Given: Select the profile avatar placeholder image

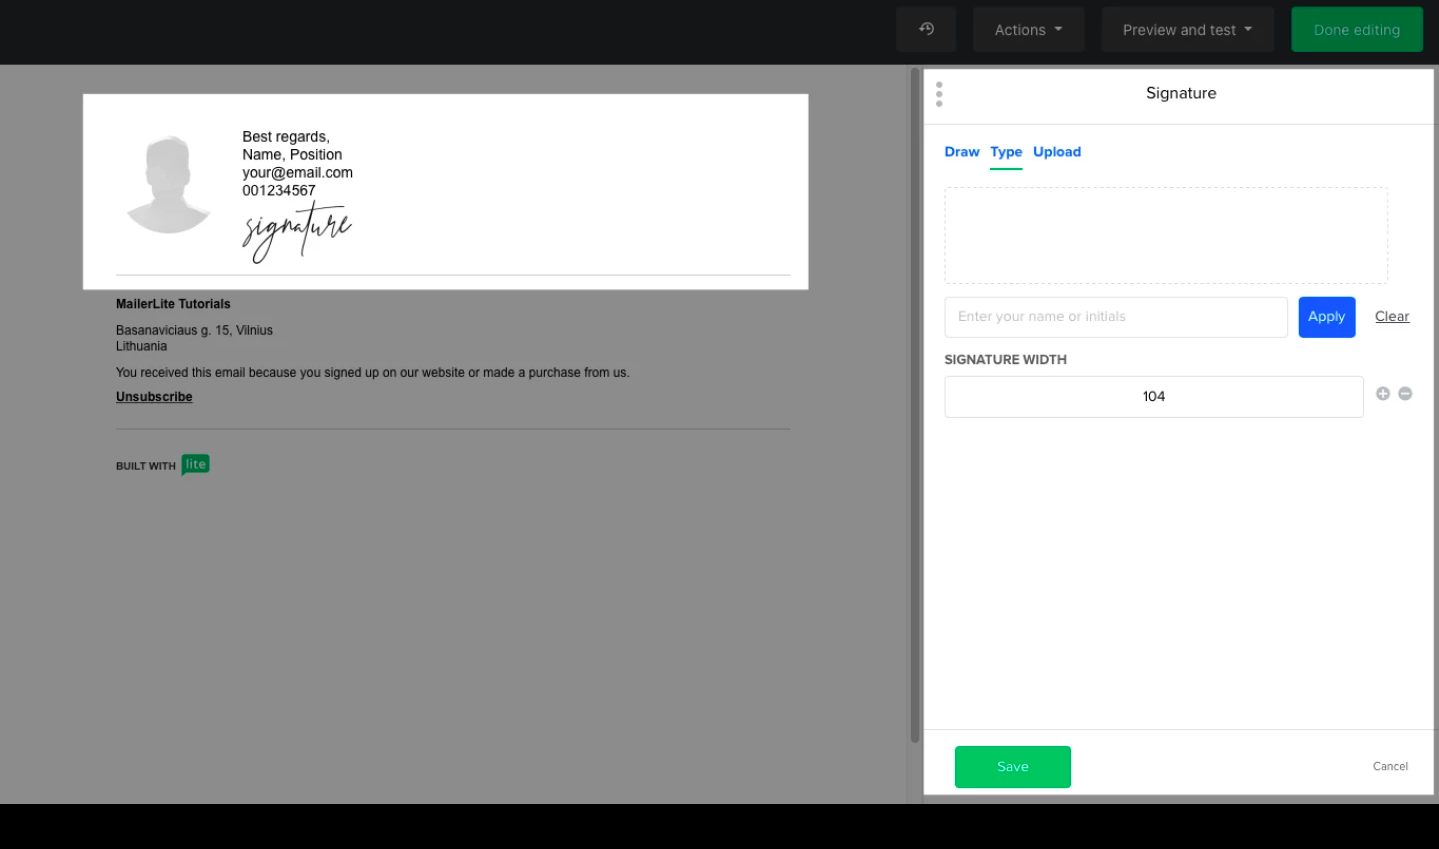Looking at the screenshot, I should click(x=168, y=185).
